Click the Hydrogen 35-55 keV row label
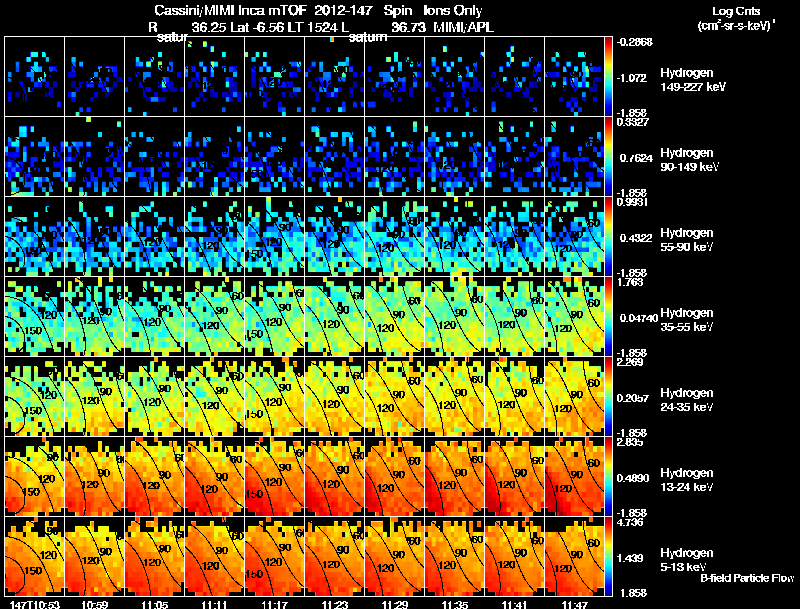Viewport: 800px width, 609px height. point(687,320)
